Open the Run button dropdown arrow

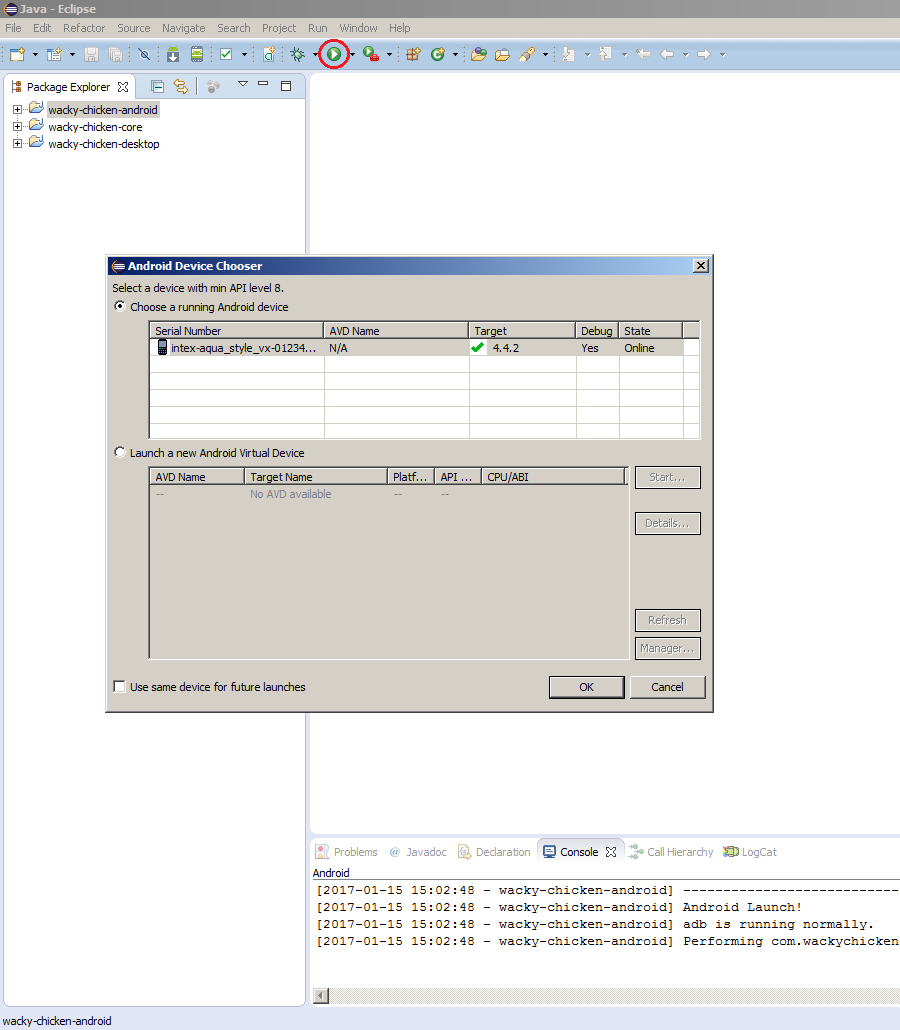352,55
